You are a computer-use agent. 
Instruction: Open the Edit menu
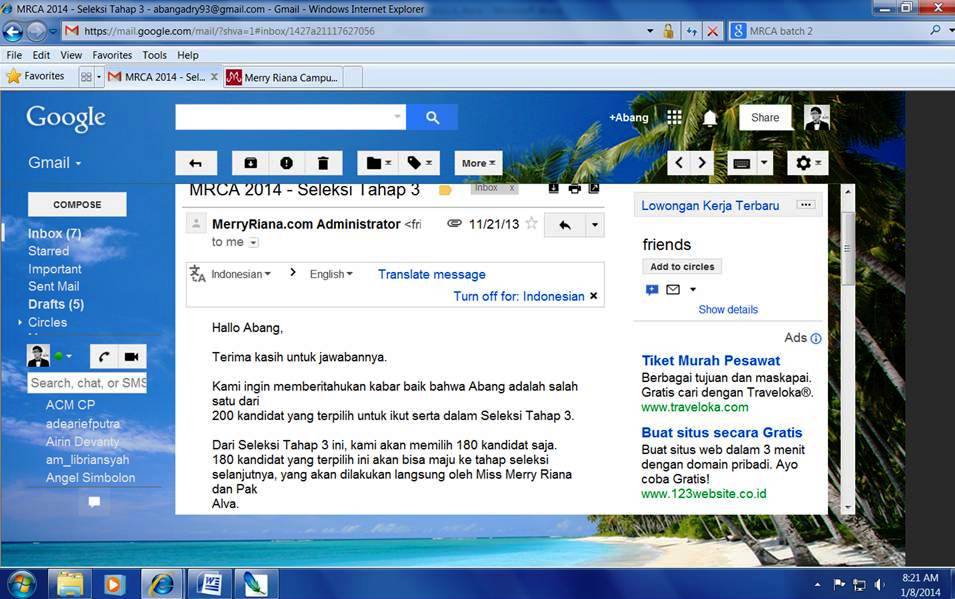[x=41, y=55]
